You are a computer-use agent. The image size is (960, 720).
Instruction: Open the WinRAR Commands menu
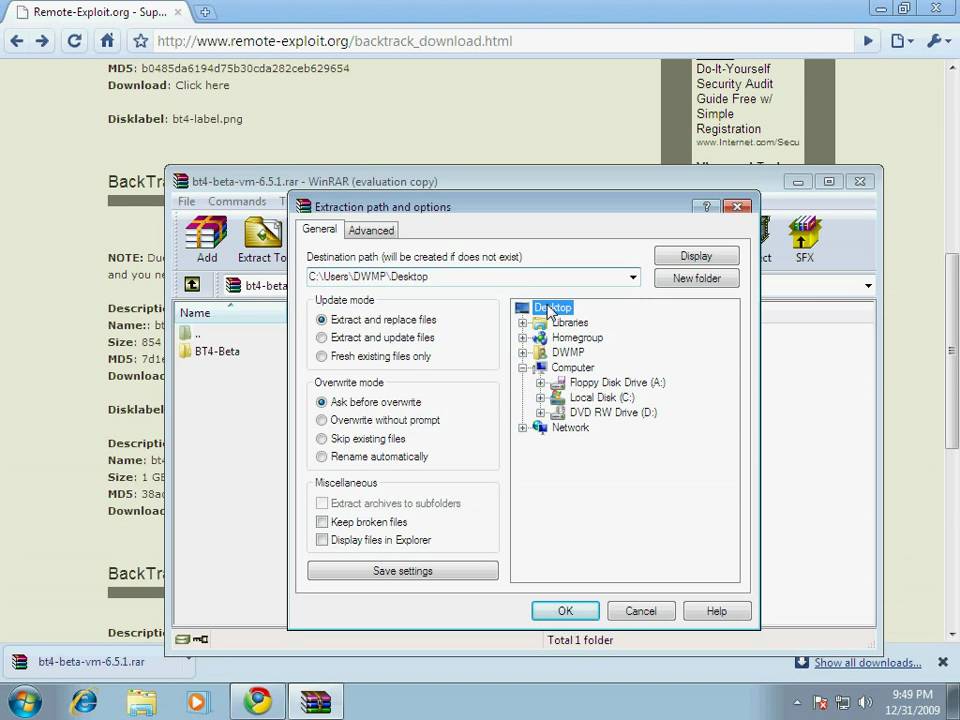coord(237,201)
